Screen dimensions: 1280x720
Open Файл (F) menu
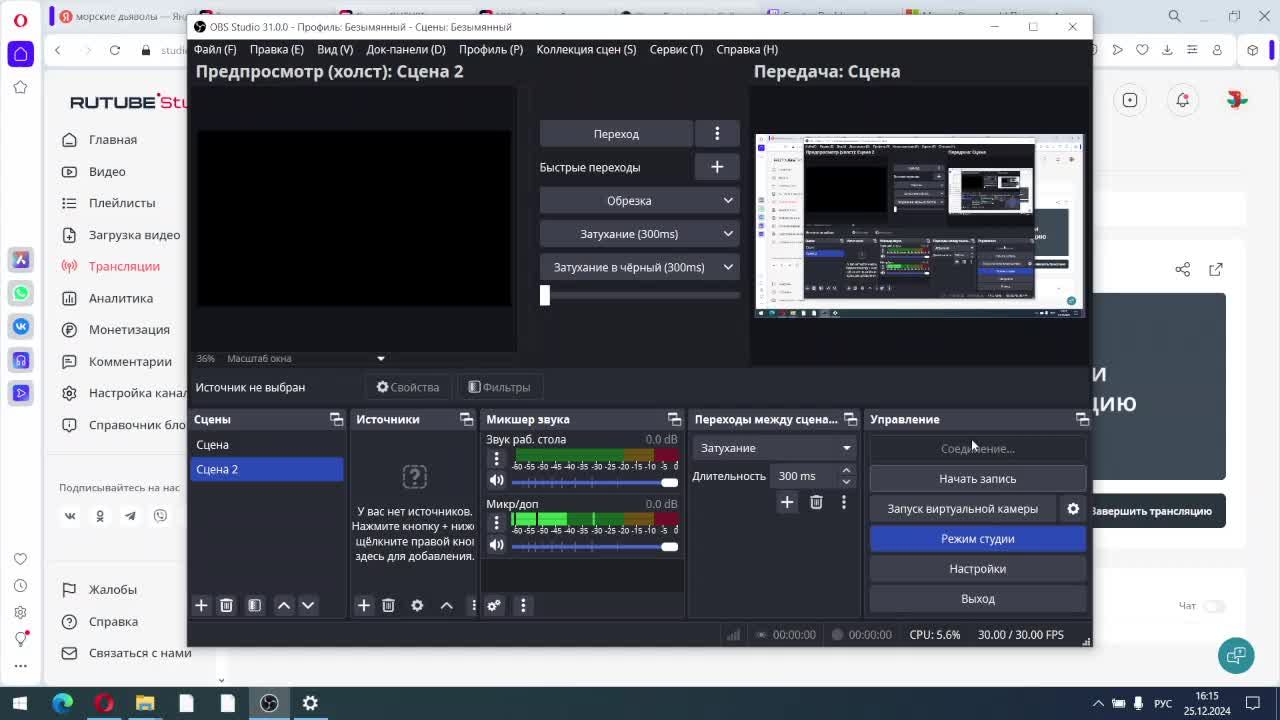tap(215, 49)
